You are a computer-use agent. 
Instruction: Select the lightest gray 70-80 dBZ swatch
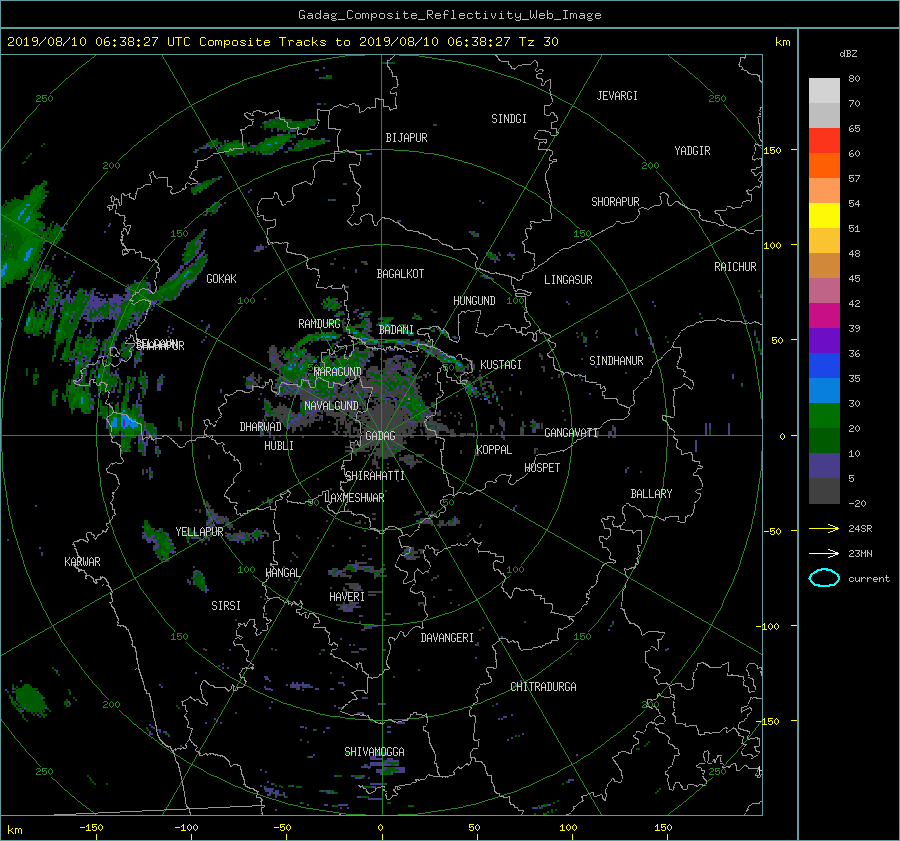click(824, 91)
